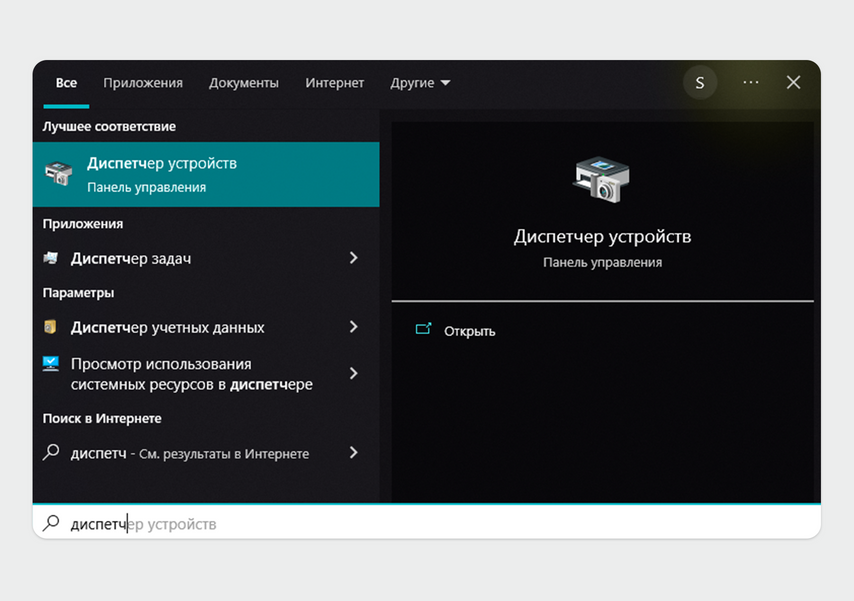
Task: Close the search panel
Action: [x=794, y=82]
